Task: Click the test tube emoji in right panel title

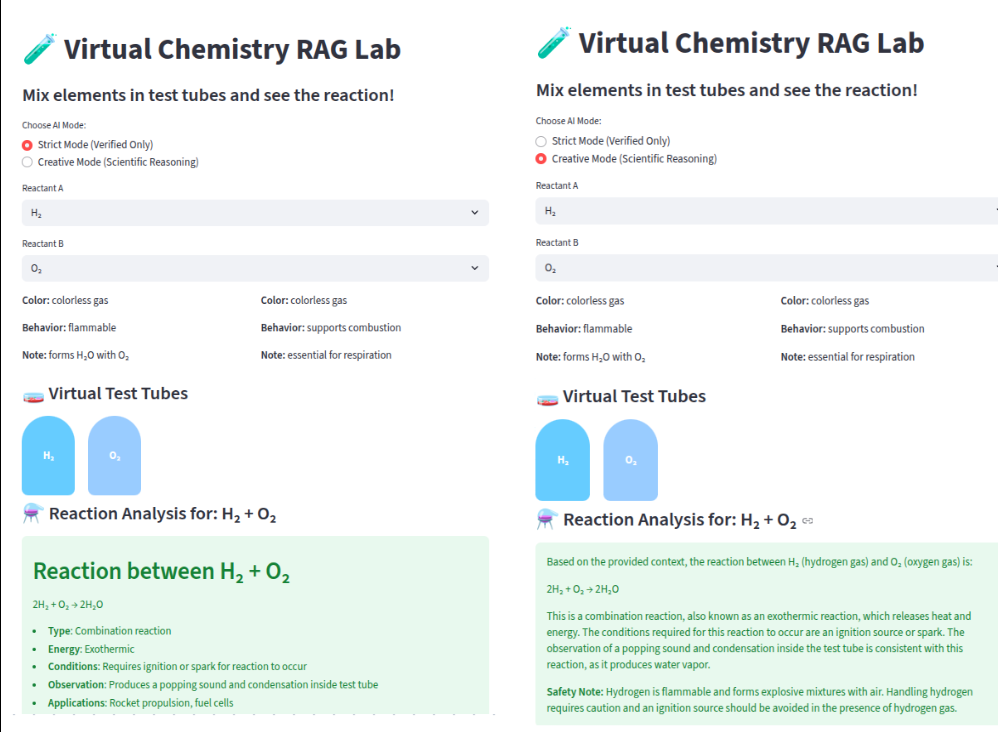Action: [553, 43]
